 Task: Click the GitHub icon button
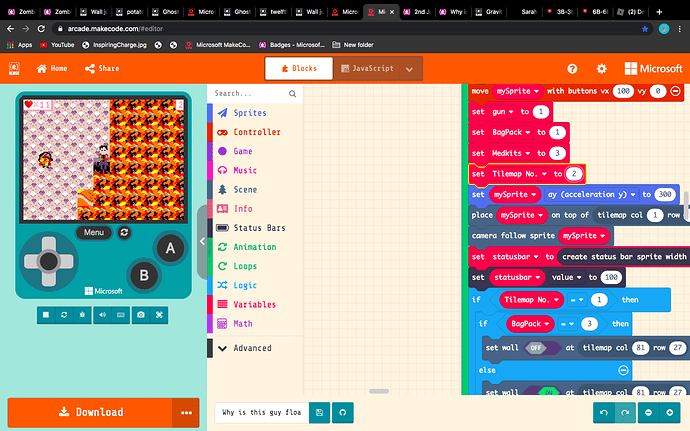343,413
